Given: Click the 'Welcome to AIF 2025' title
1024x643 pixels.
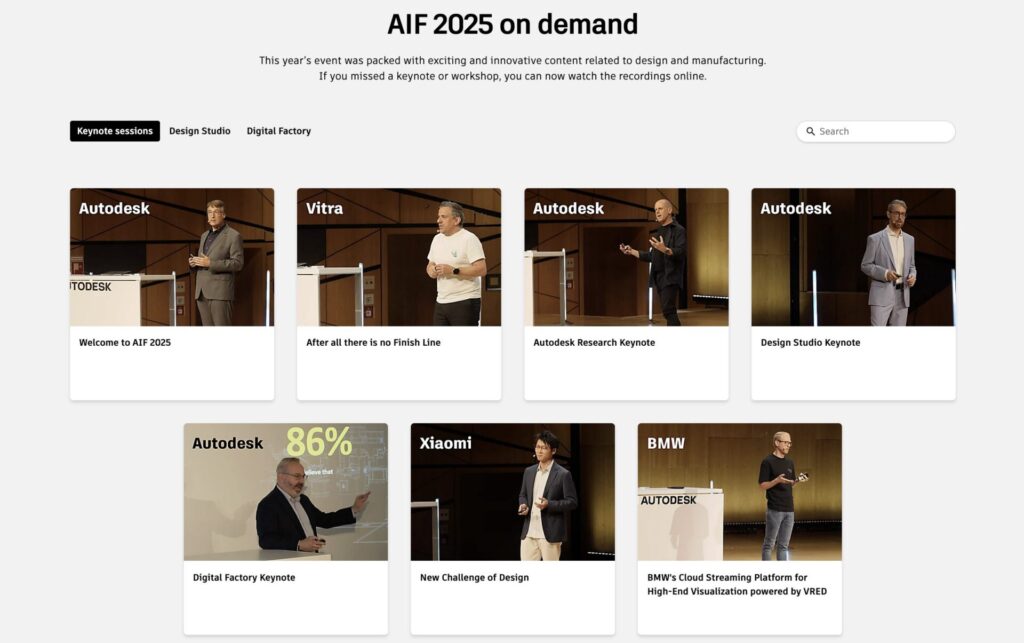Looking at the screenshot, I should [125, 343].
